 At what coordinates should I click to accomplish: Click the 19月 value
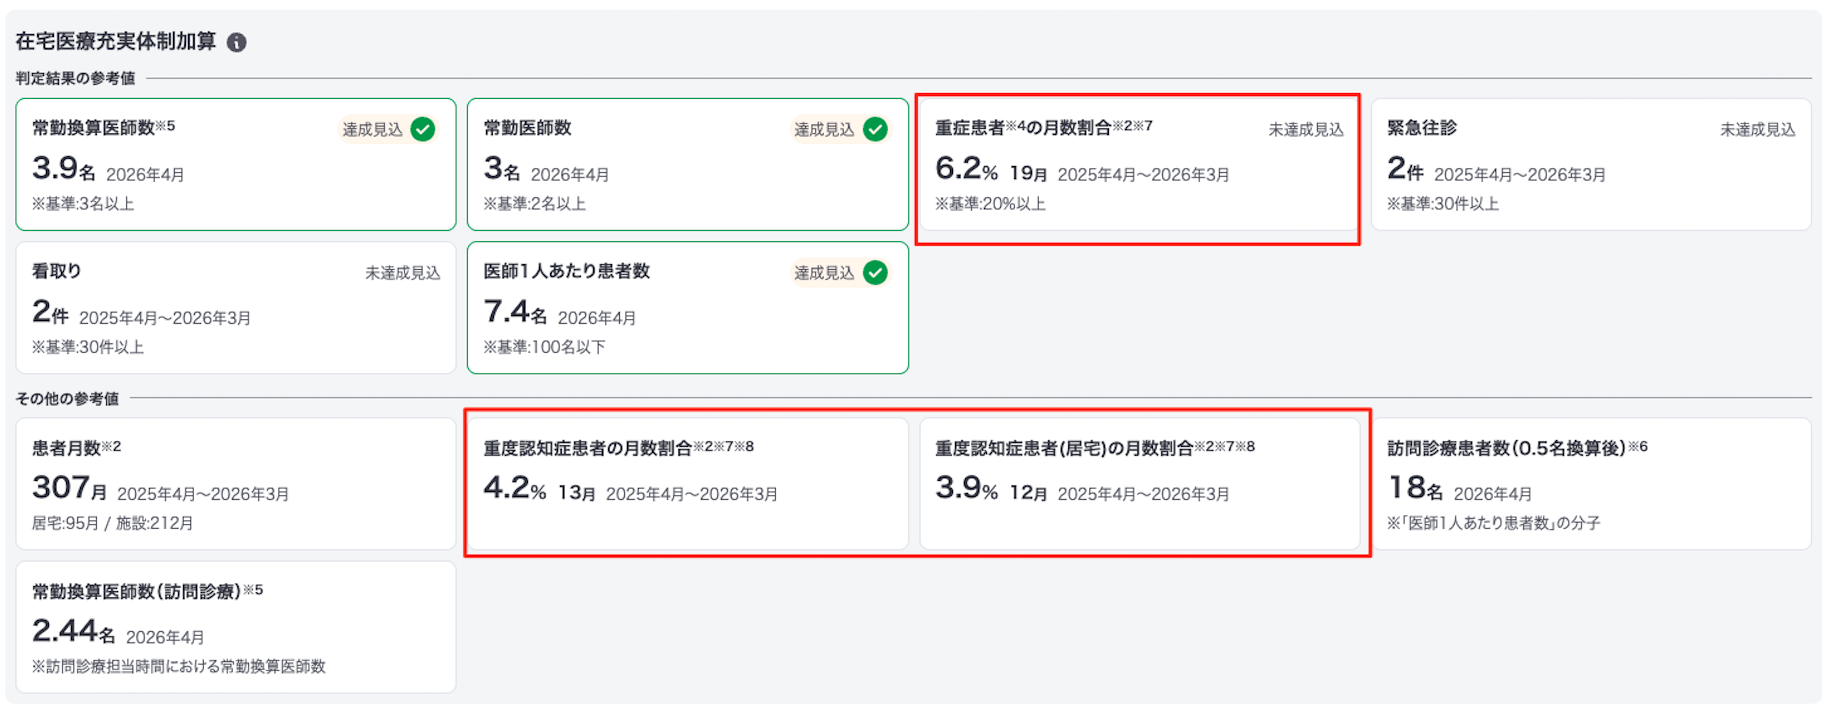(x=1028, y=173)
